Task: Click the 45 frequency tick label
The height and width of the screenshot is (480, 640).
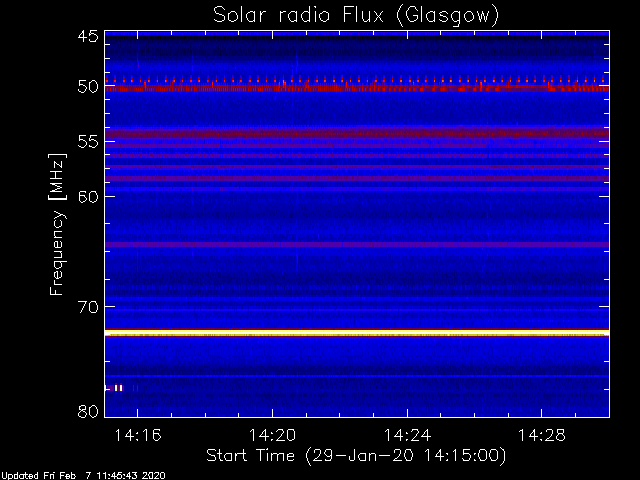Action: [88, 36]
